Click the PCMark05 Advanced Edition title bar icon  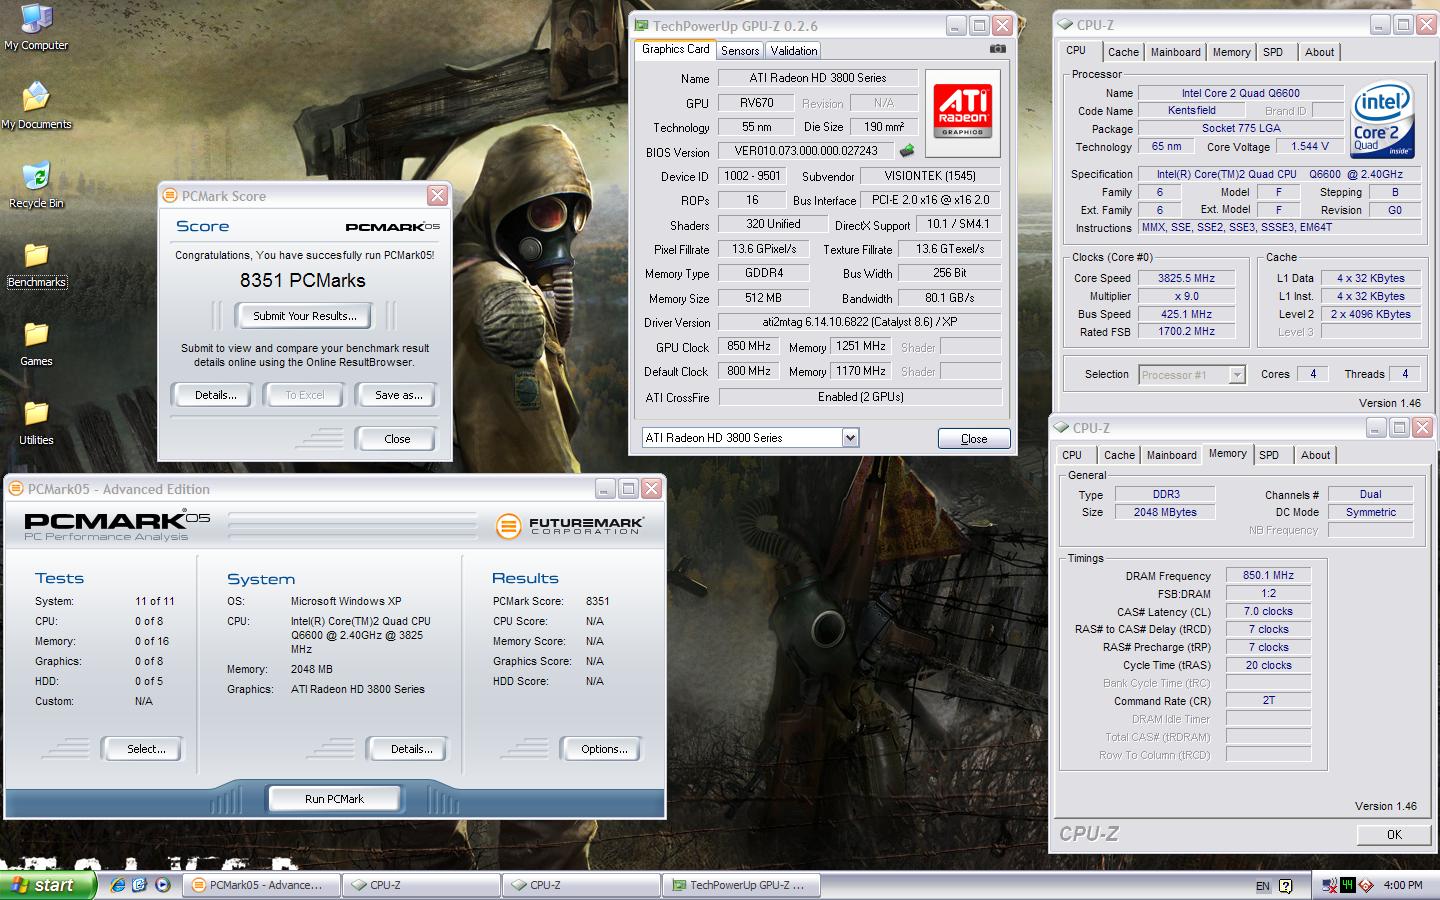[16, 489]
